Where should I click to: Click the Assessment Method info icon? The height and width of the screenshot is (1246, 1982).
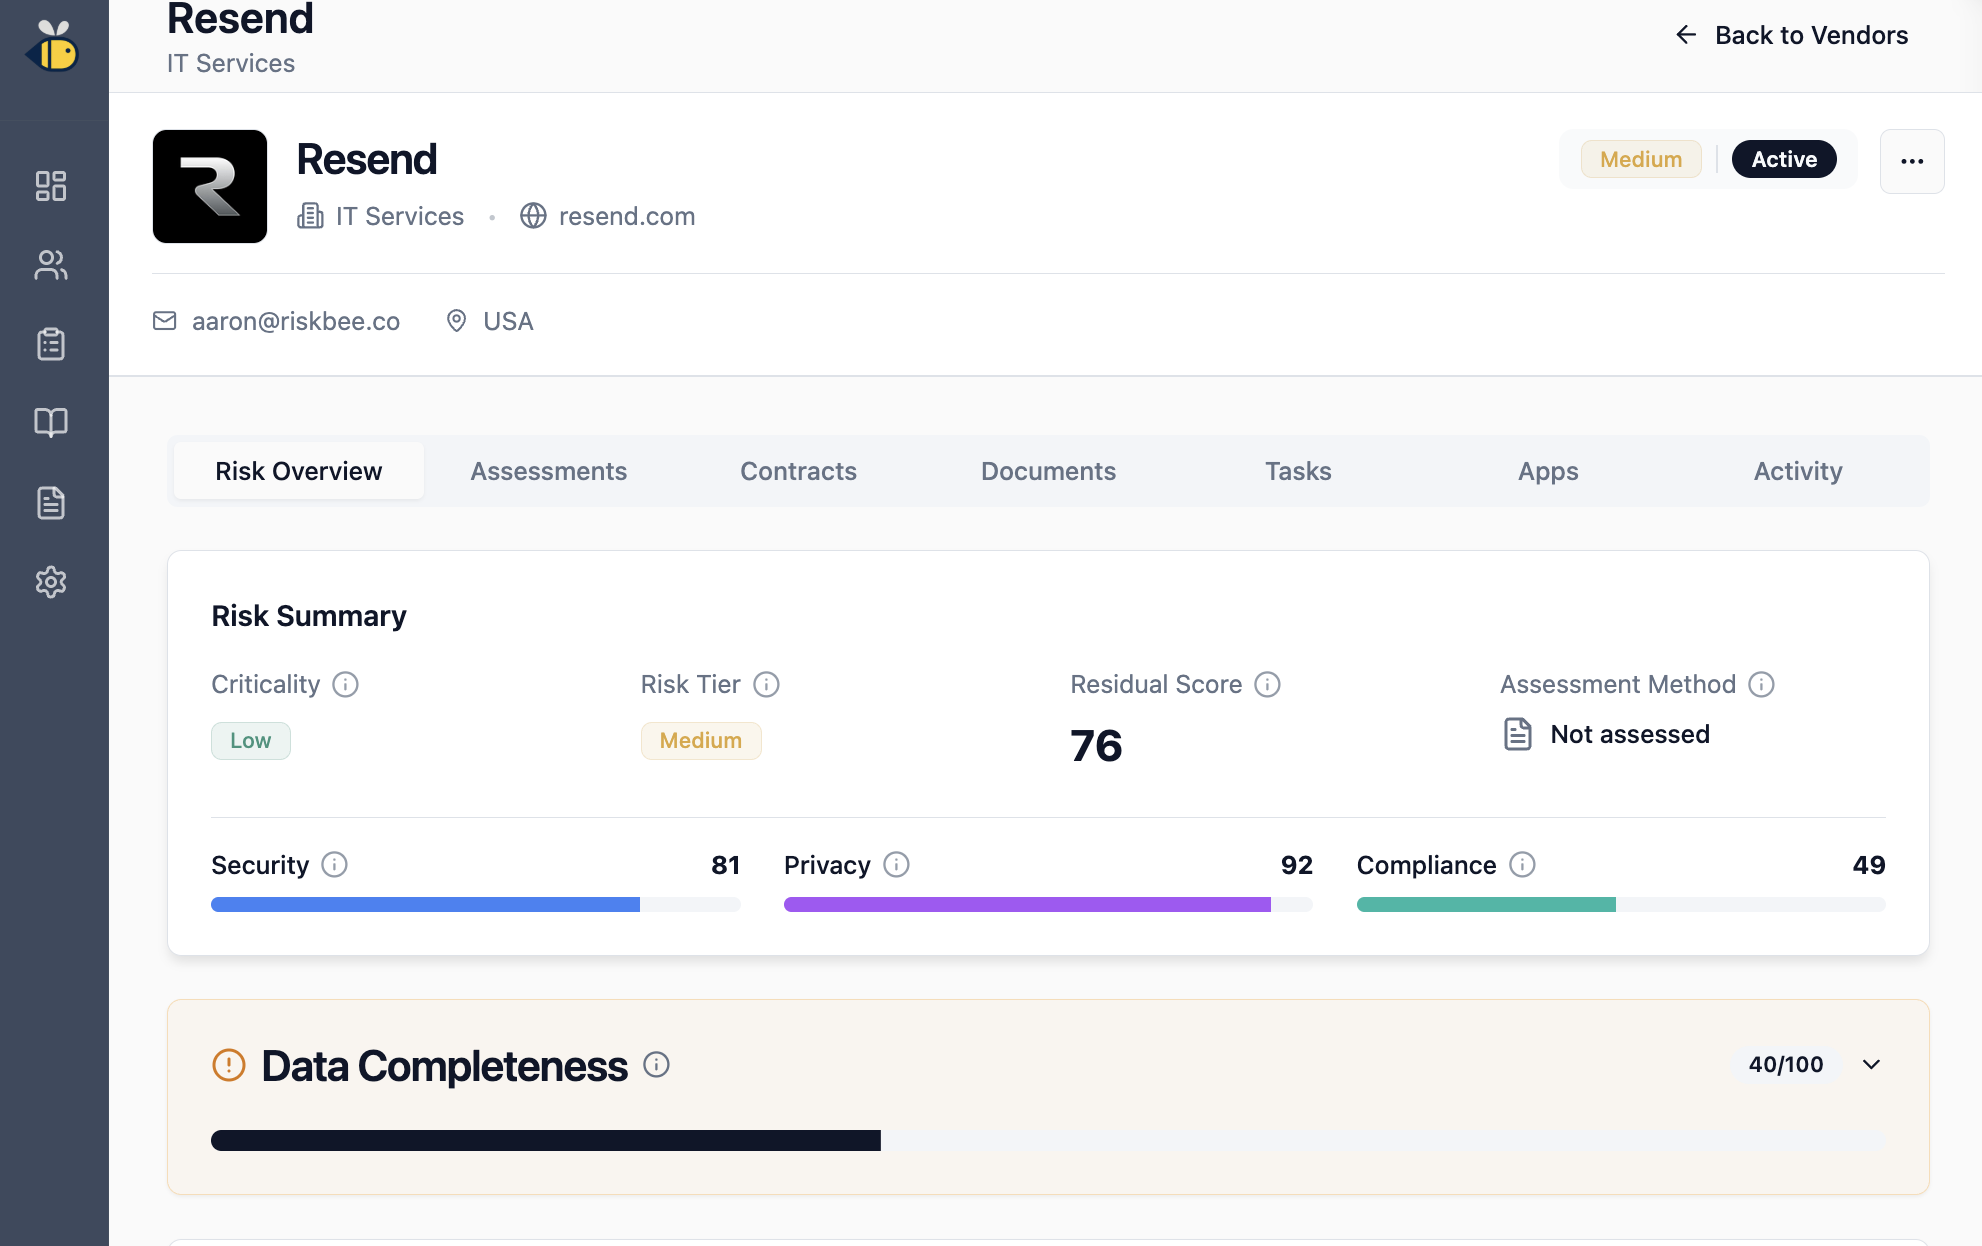[x=1761, y=684]
